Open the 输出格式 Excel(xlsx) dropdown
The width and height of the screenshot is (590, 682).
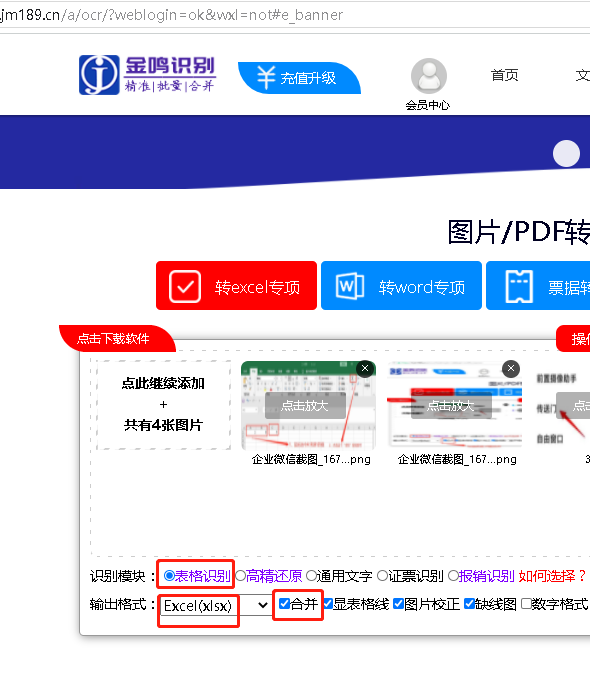215,605
